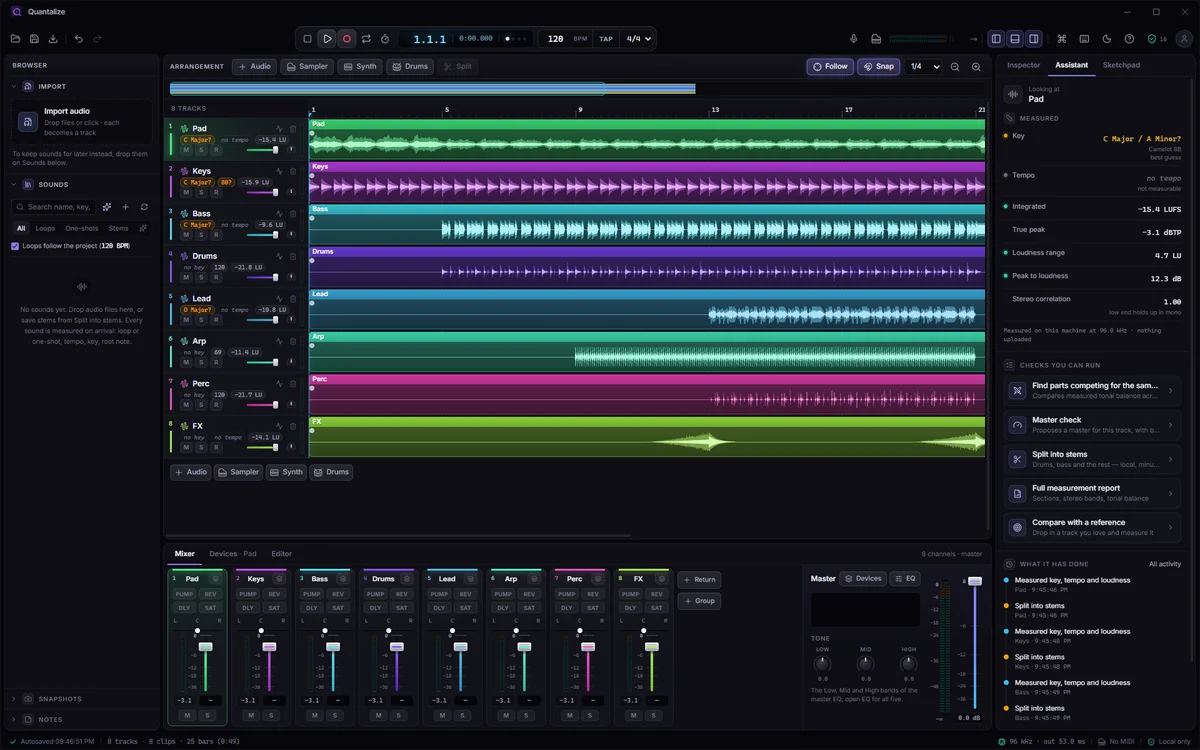Click the bar 13 timeline ruler marker
Viewport: 1200px width, 750px height.
(715, 110)
